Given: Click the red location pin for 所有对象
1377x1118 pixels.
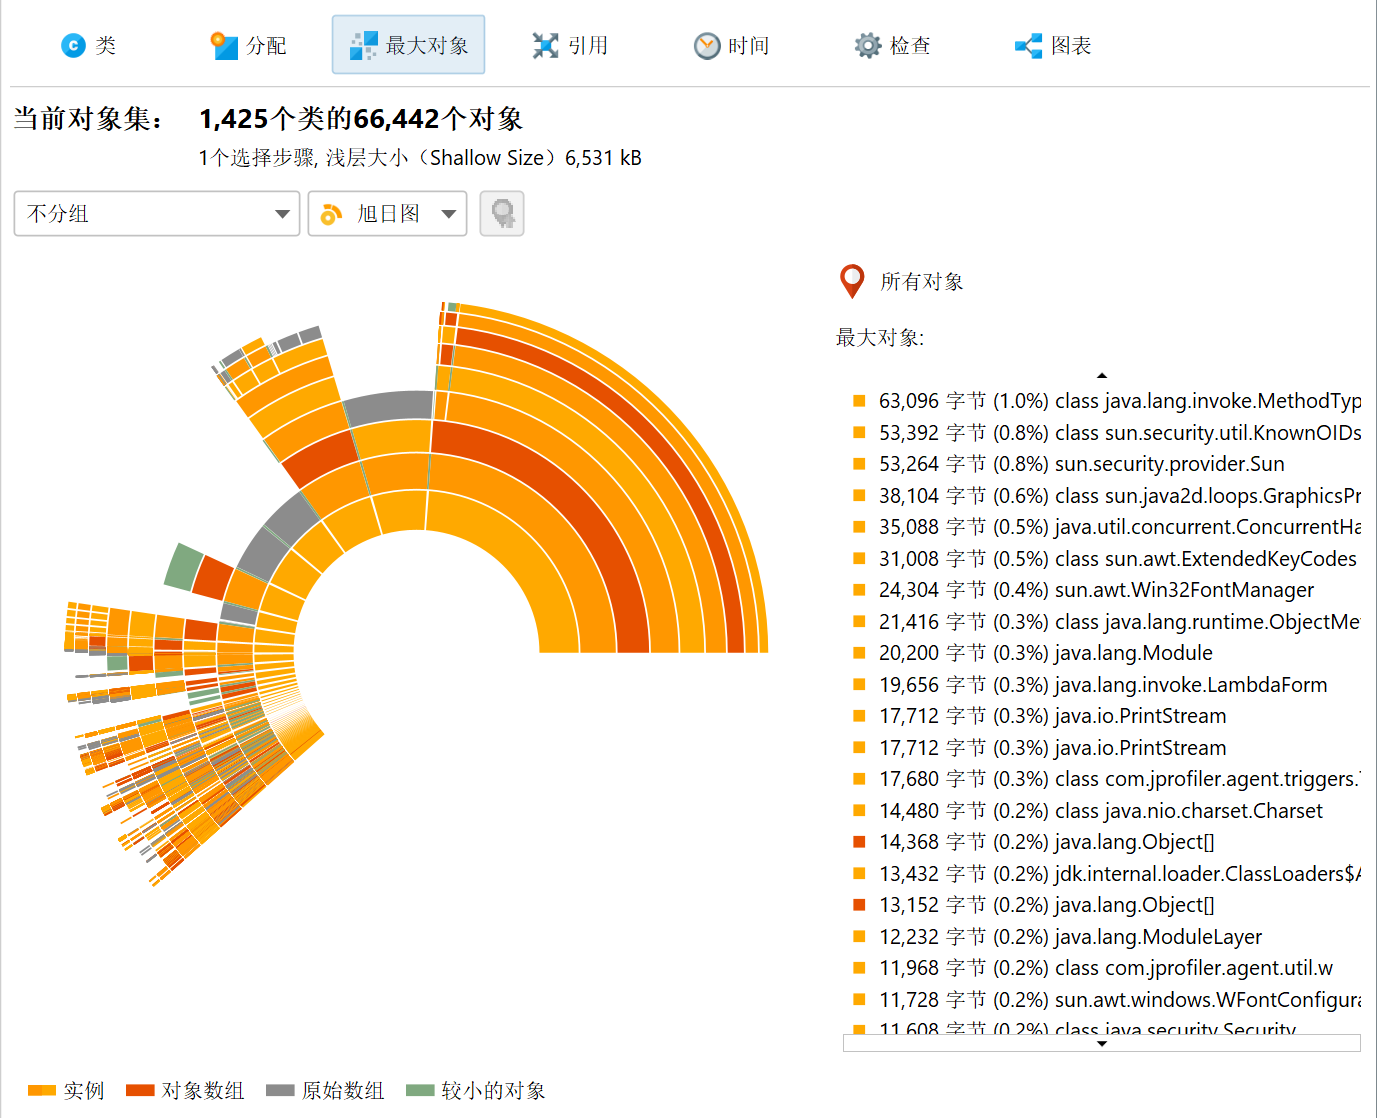Looking at the screenshot, I should pos(852,281).
